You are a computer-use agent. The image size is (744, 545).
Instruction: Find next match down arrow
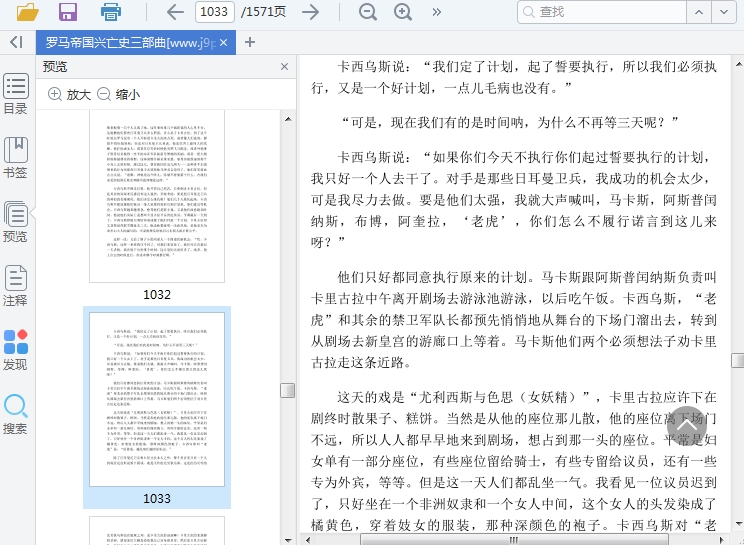724,12
